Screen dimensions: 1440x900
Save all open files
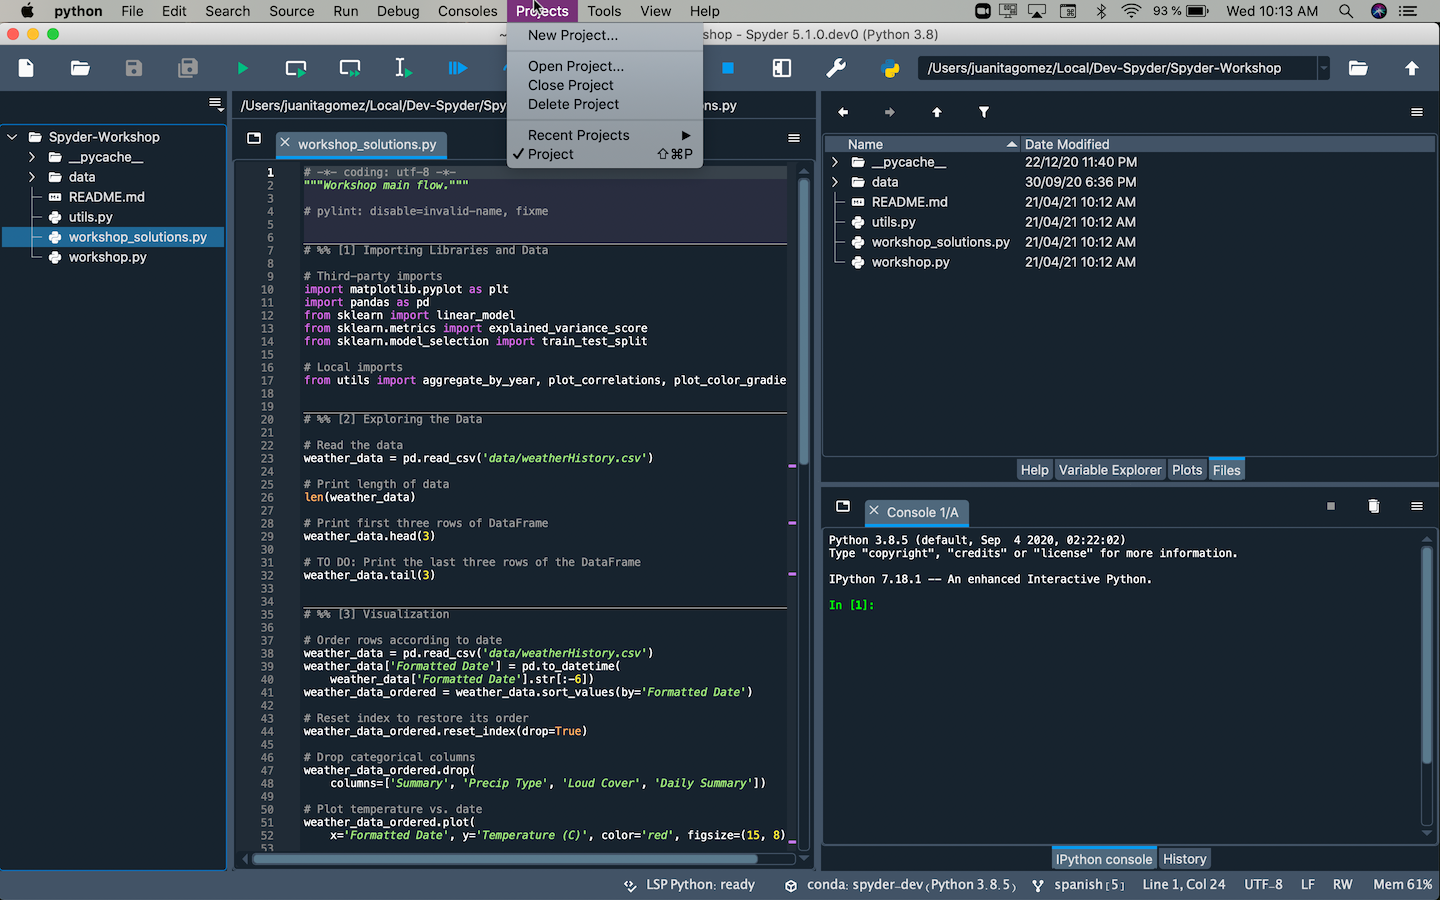[x=187, y=68]
